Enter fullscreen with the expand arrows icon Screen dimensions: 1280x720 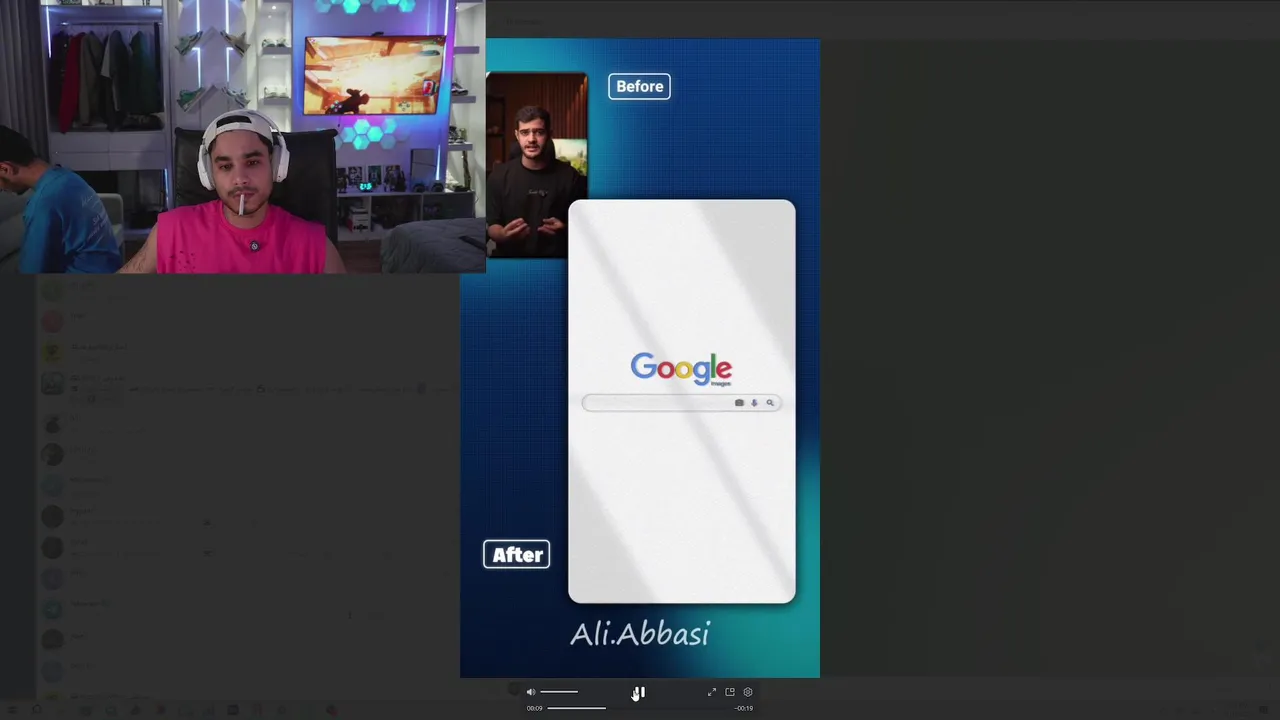point(712,692)
